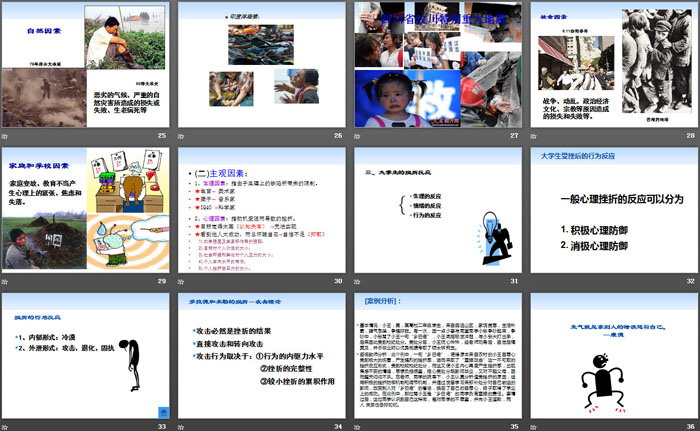
Task: Click slide number label 35
Action: [x=514, y=427]
